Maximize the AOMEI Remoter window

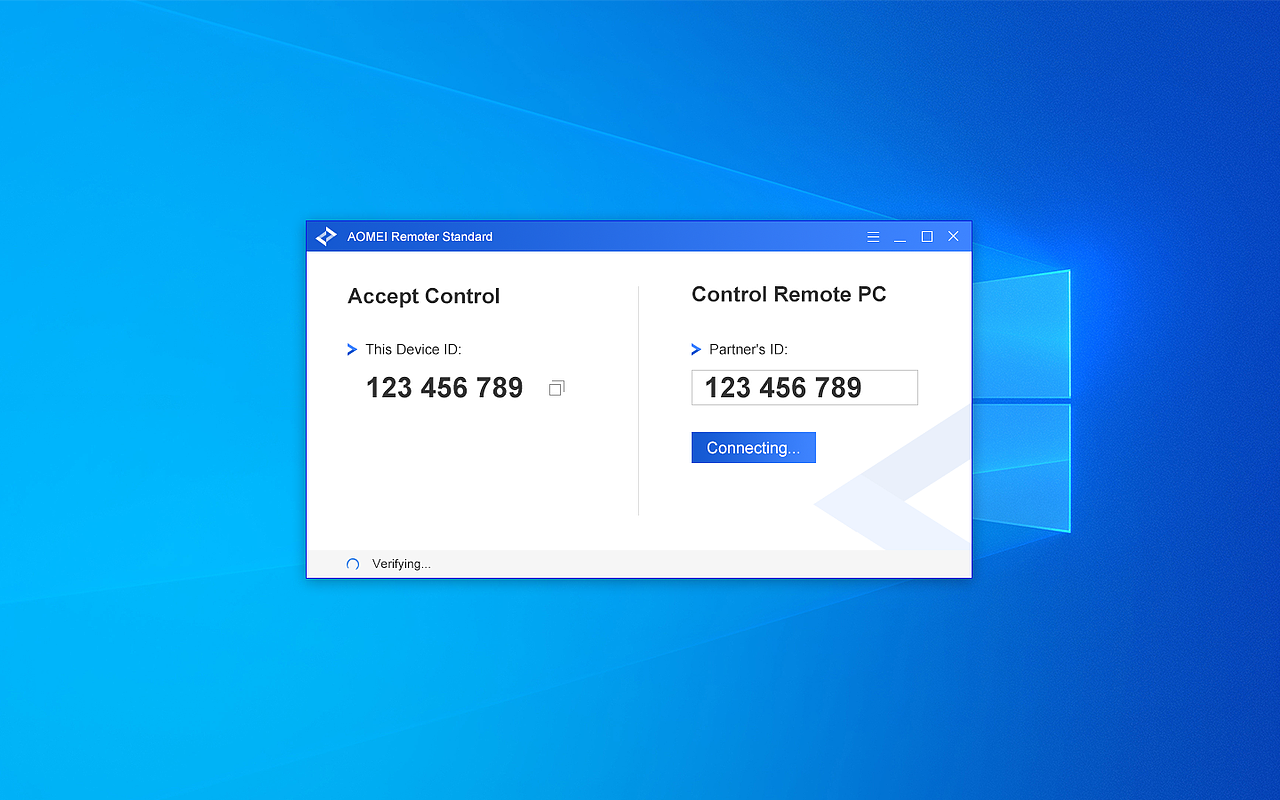point(927,237)
